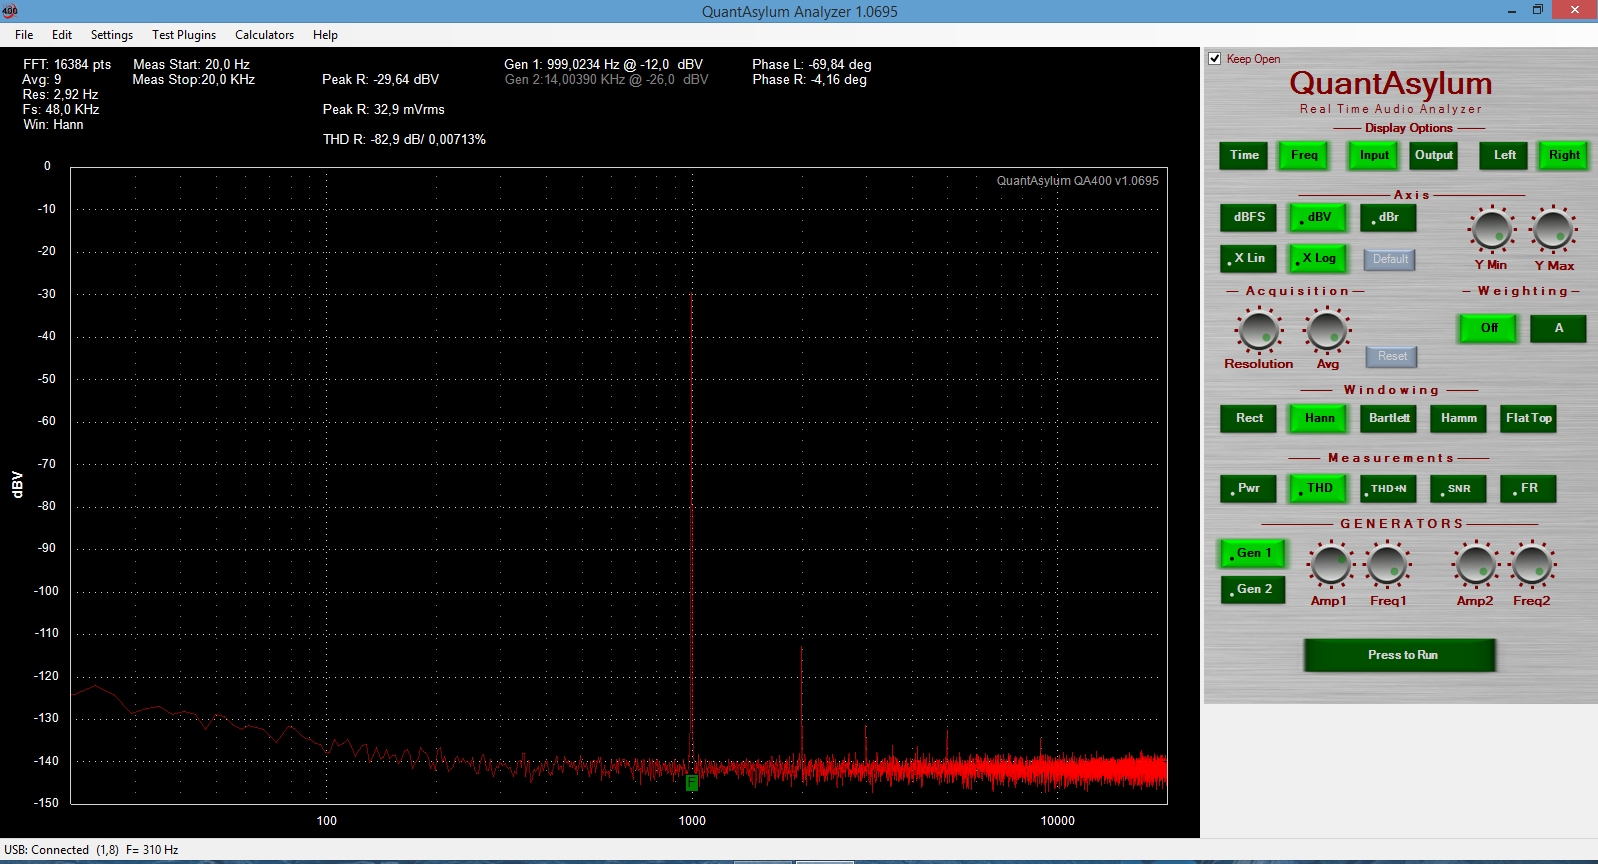Click the FFT 16384 pts readout
Screen dimensions: 1598x864
tap(67, 64)
